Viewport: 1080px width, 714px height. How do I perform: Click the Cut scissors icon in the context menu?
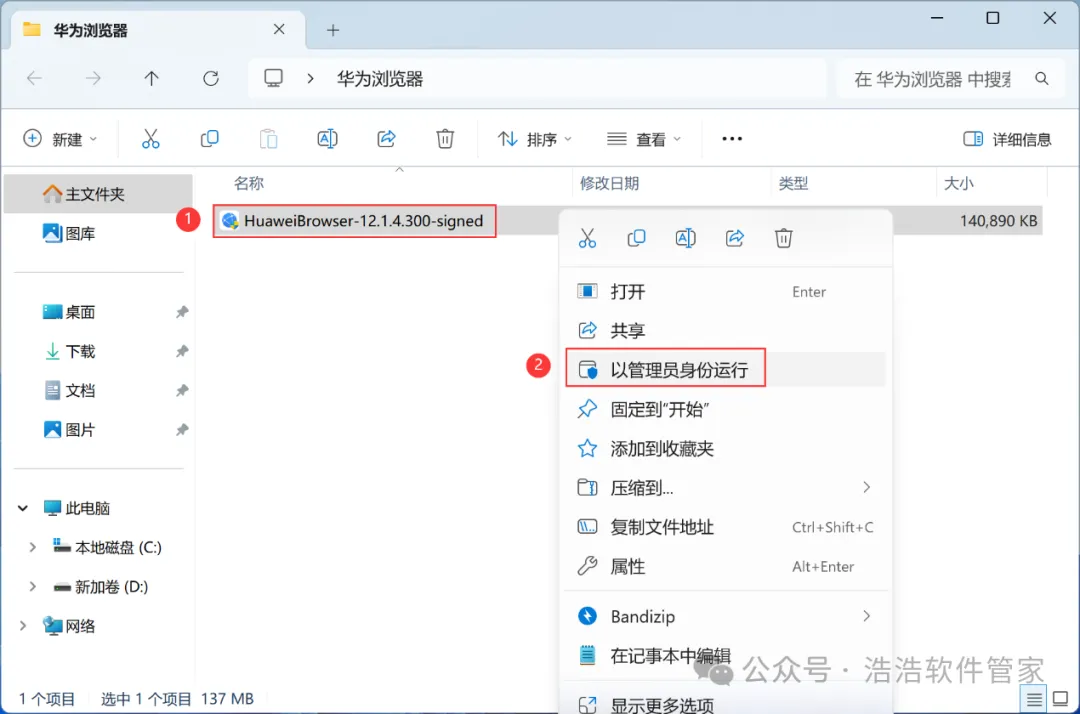coord(587,238)
